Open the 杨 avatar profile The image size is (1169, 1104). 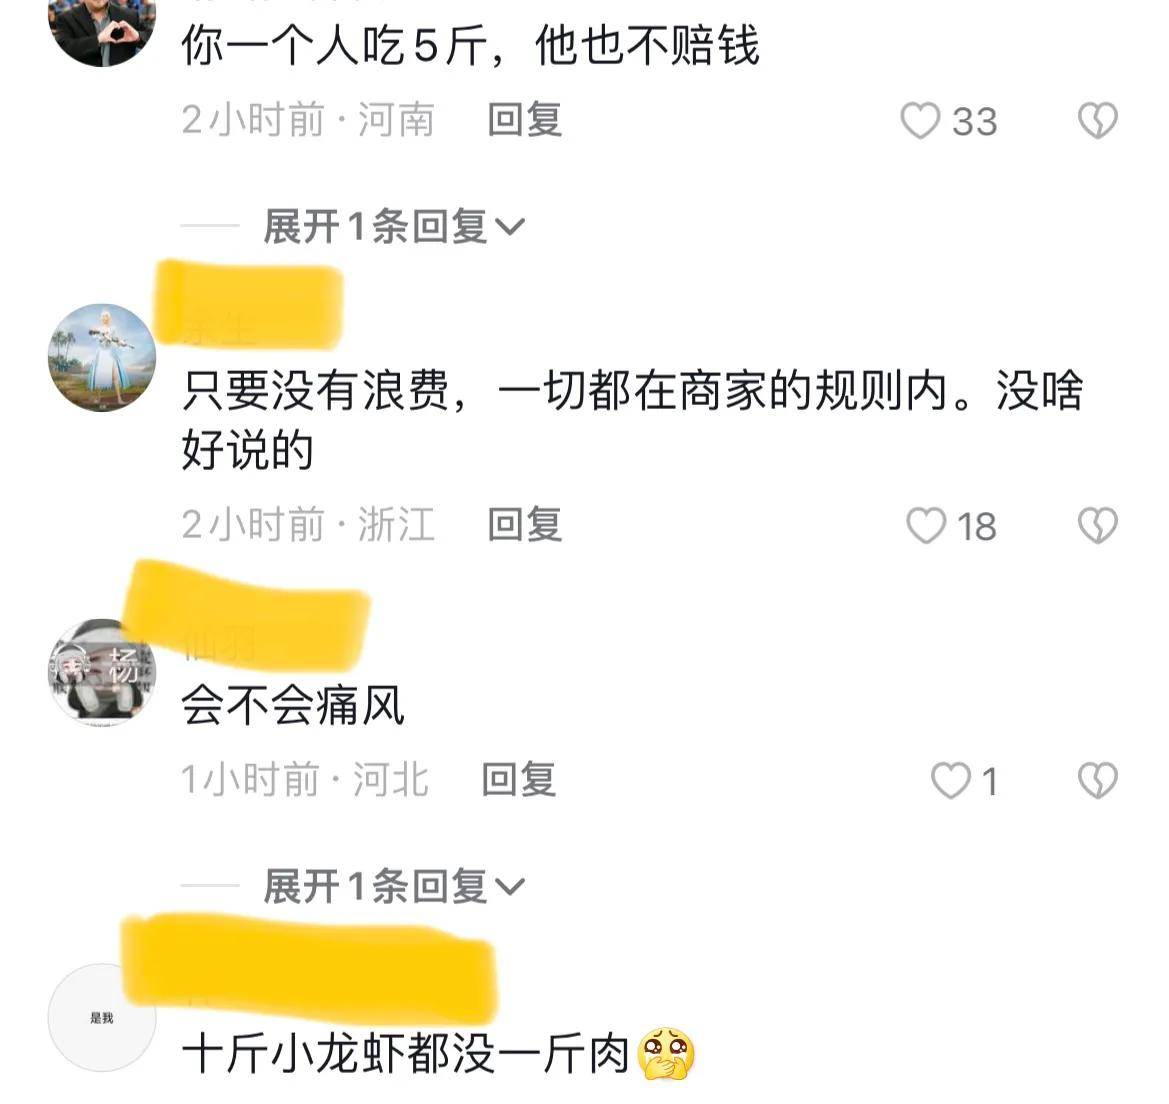pyautogui.click(x=102, y=673)
